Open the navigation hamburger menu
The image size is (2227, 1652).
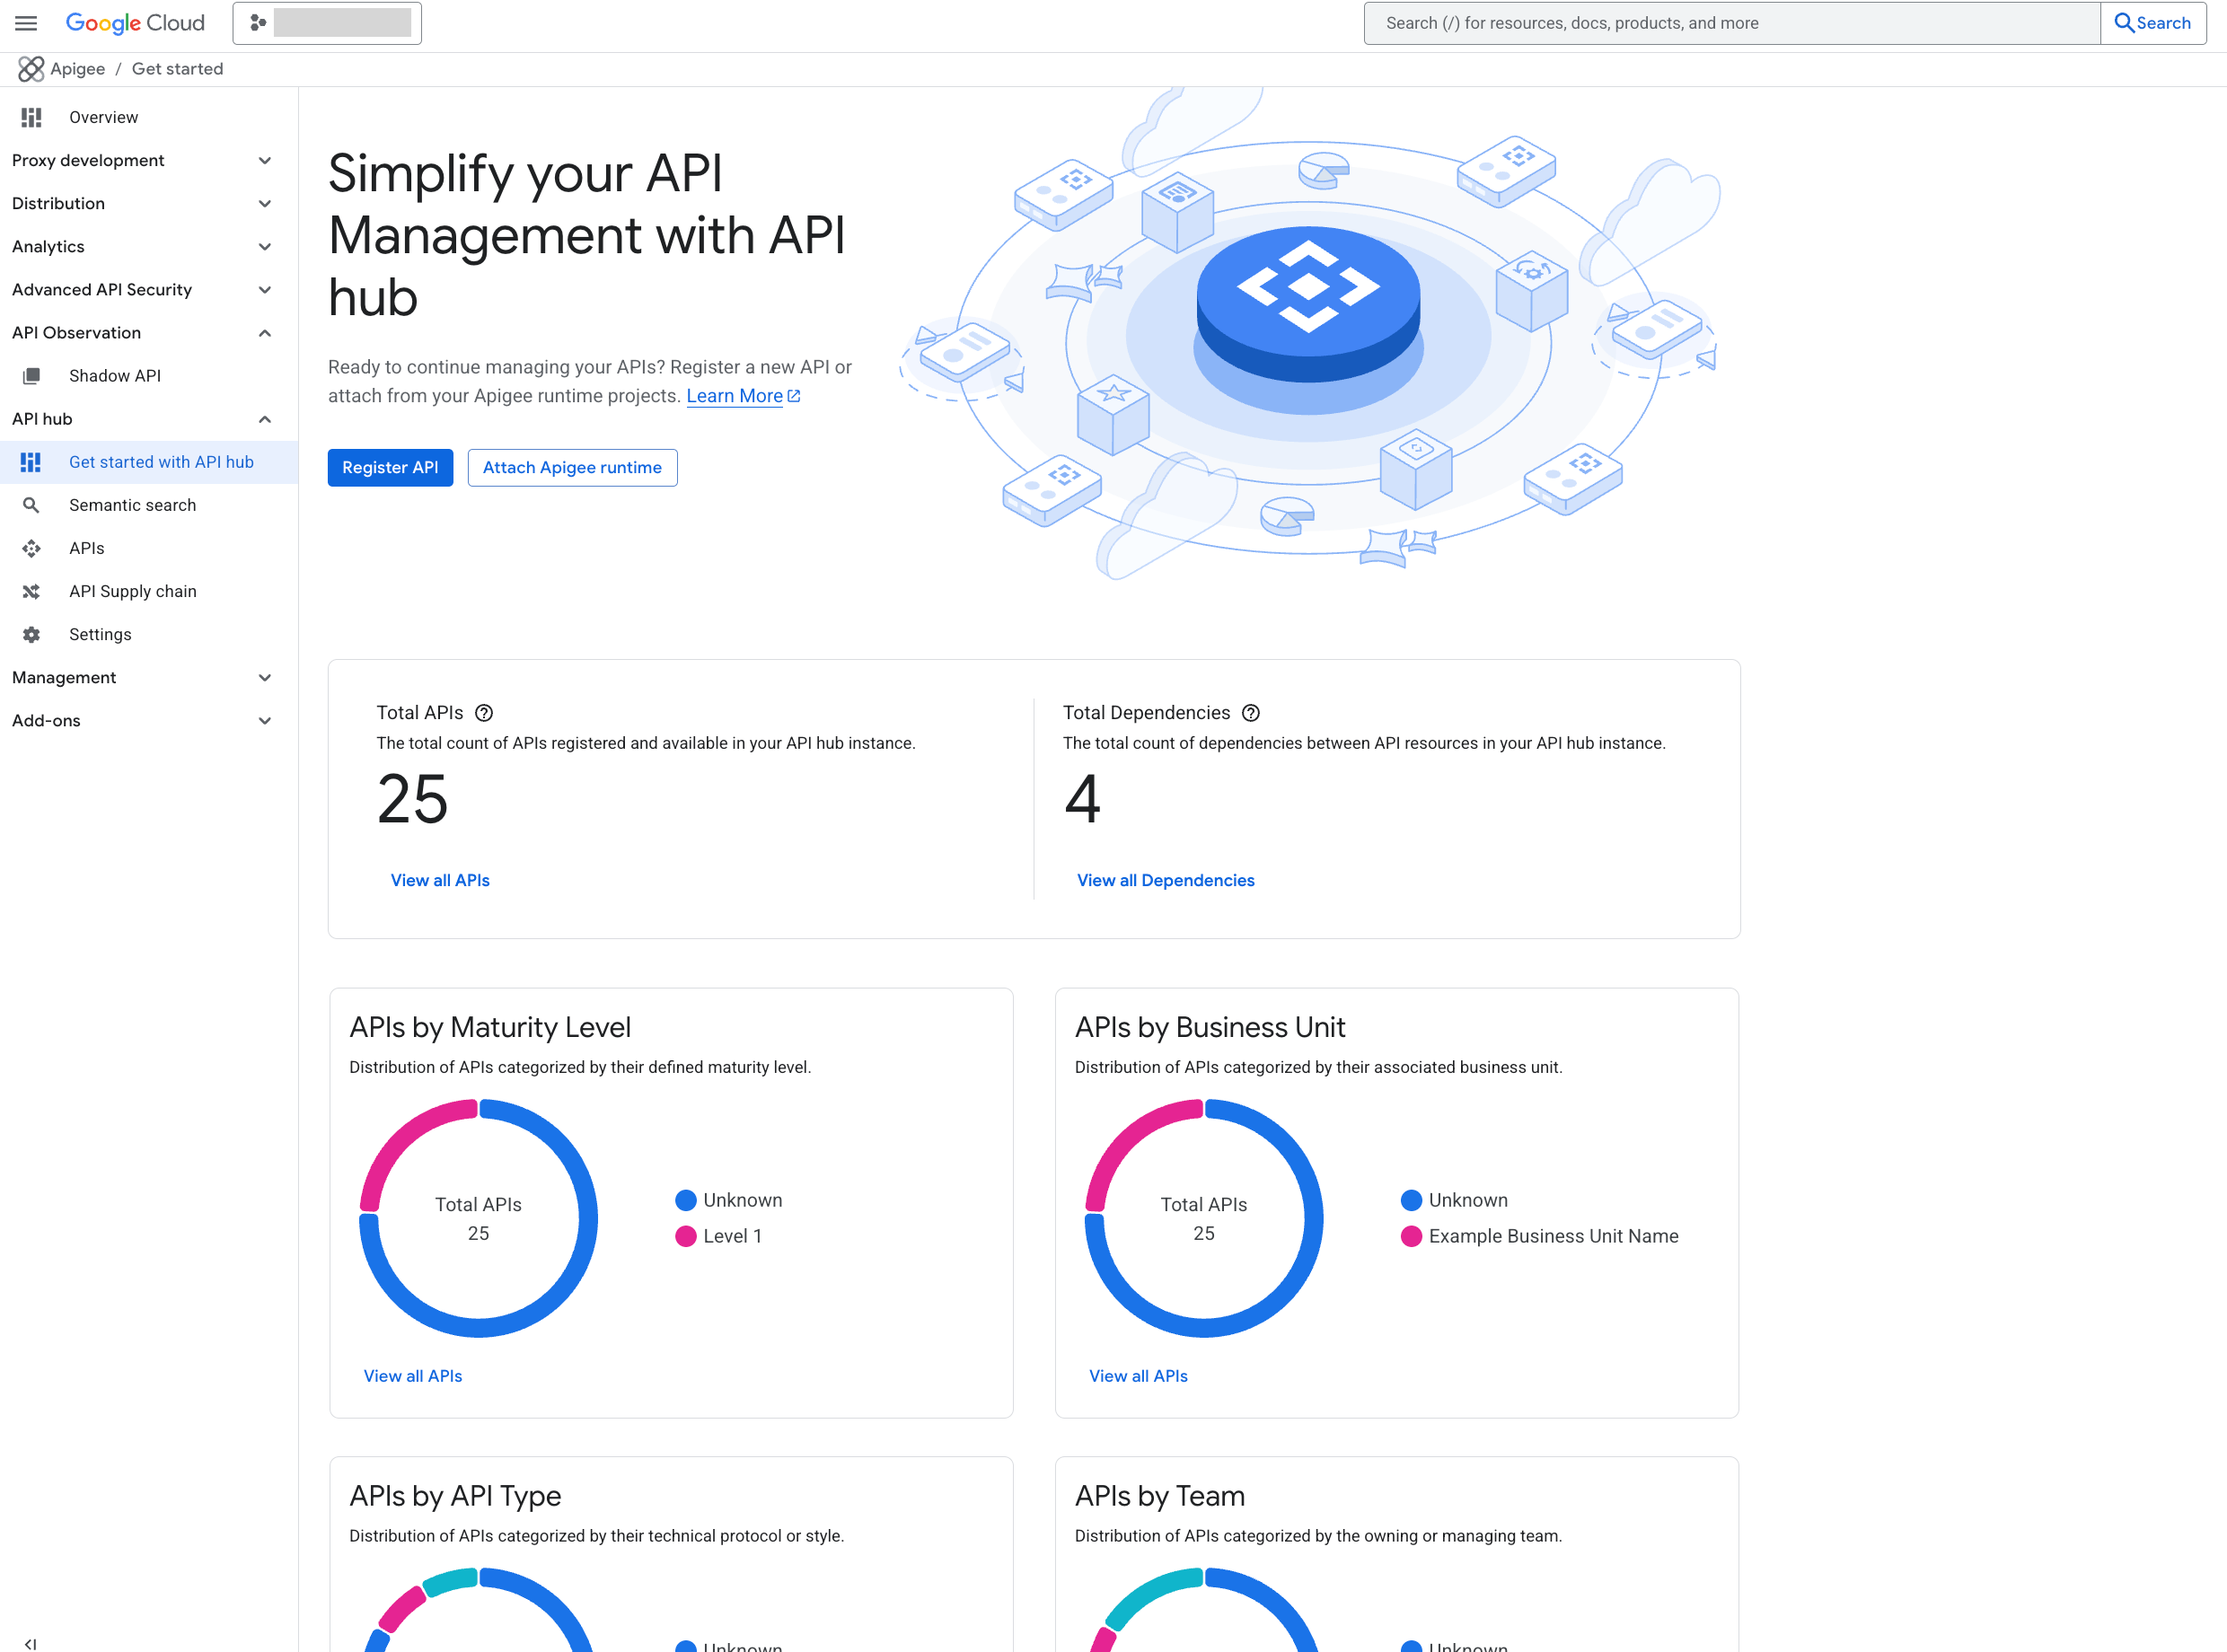pyautogui.click(x=25, y=23)
